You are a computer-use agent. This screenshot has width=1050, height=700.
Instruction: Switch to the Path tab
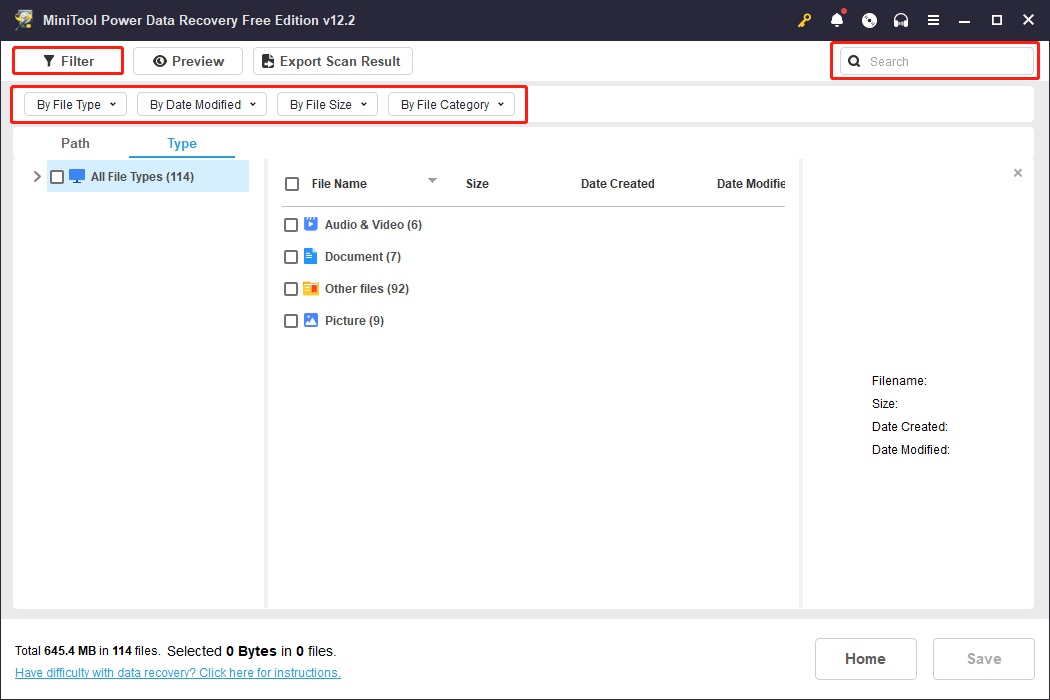75,143
